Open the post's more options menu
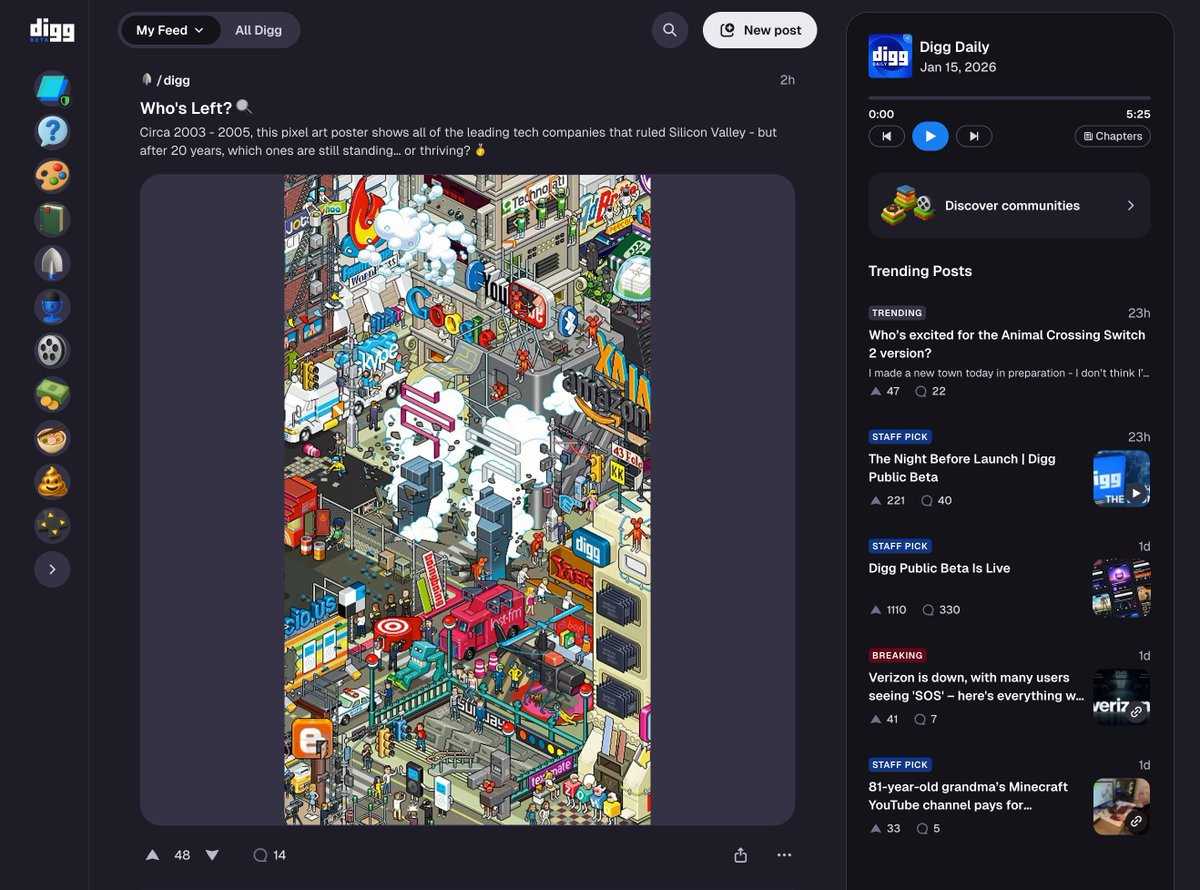This screenshot has width=1200, height=890. 784,855
